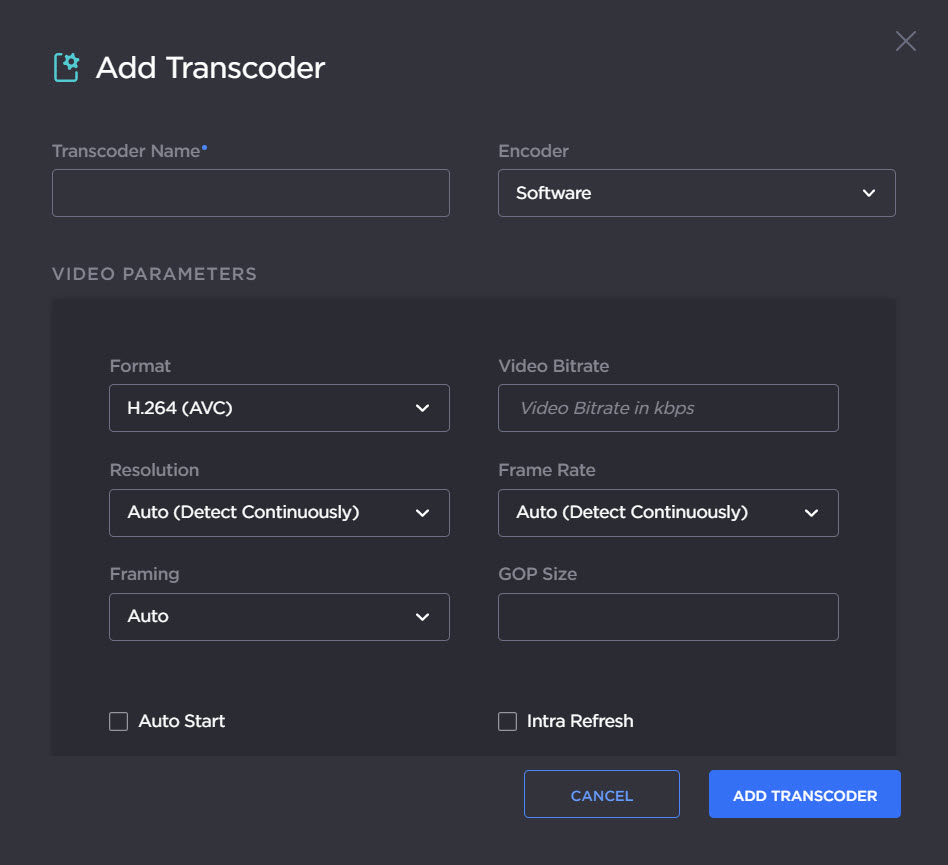Click the close X on the dialog

(x=905, y=41)
